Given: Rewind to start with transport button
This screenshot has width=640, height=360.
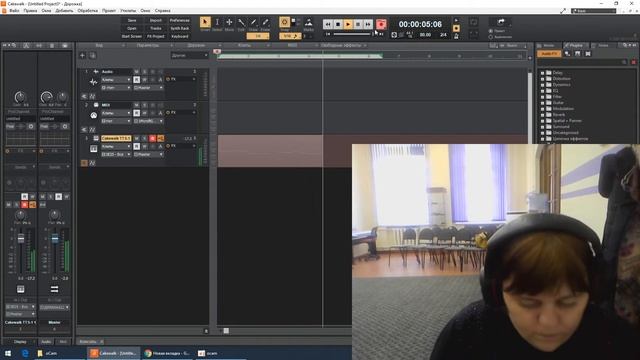Looking at the screenshot, I should coord(328,24).
